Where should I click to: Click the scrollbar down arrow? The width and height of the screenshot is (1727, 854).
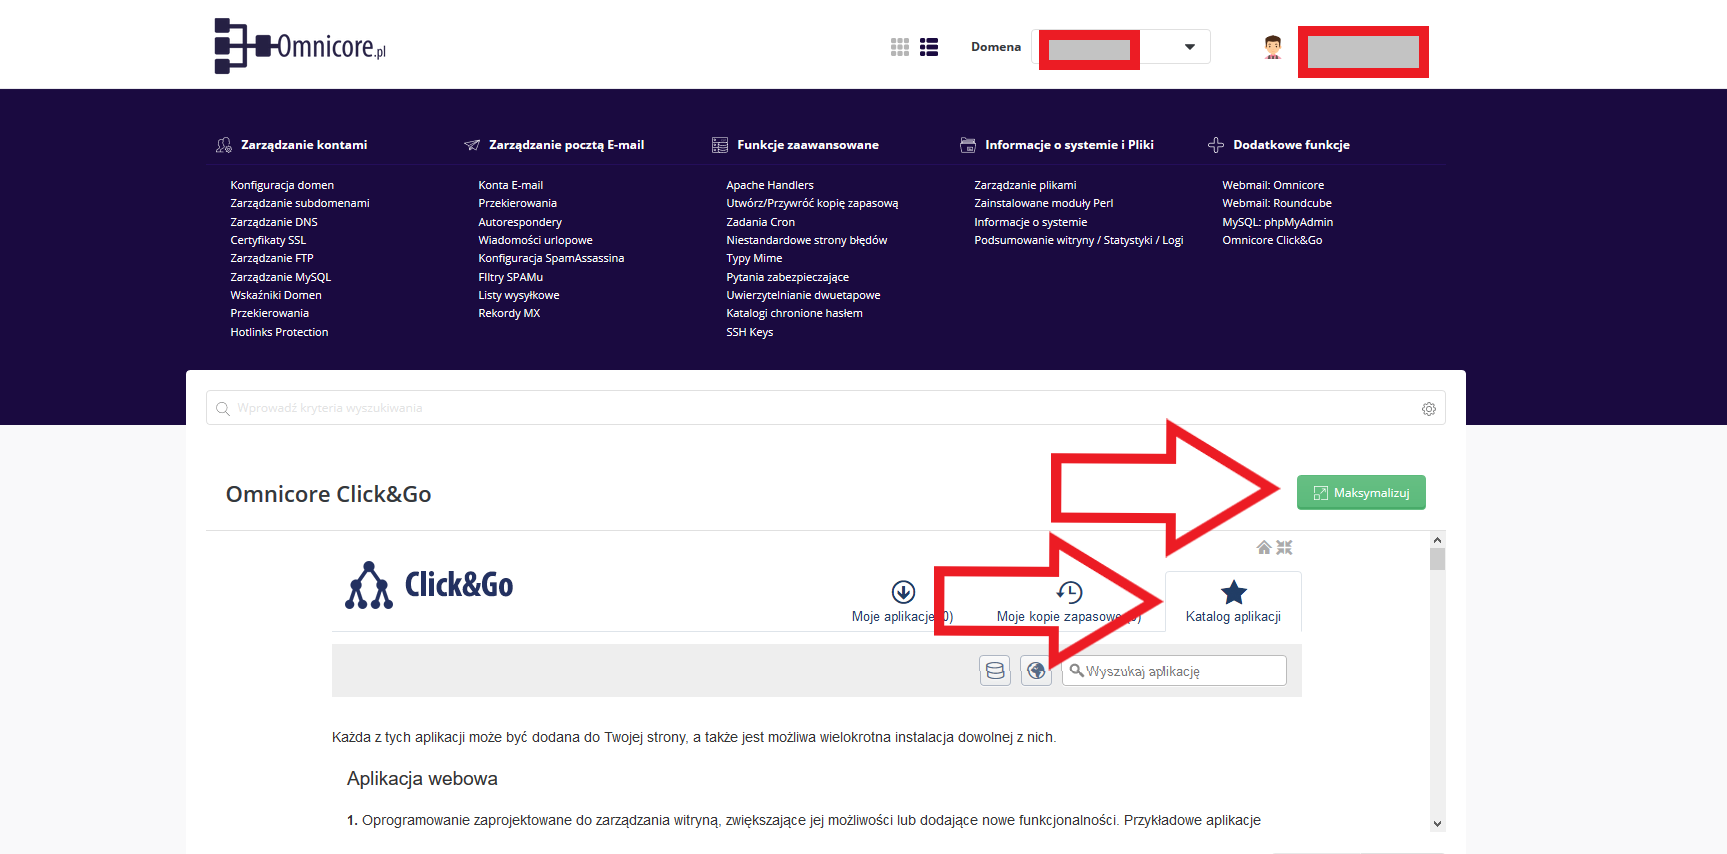(x=1437, y=824)
